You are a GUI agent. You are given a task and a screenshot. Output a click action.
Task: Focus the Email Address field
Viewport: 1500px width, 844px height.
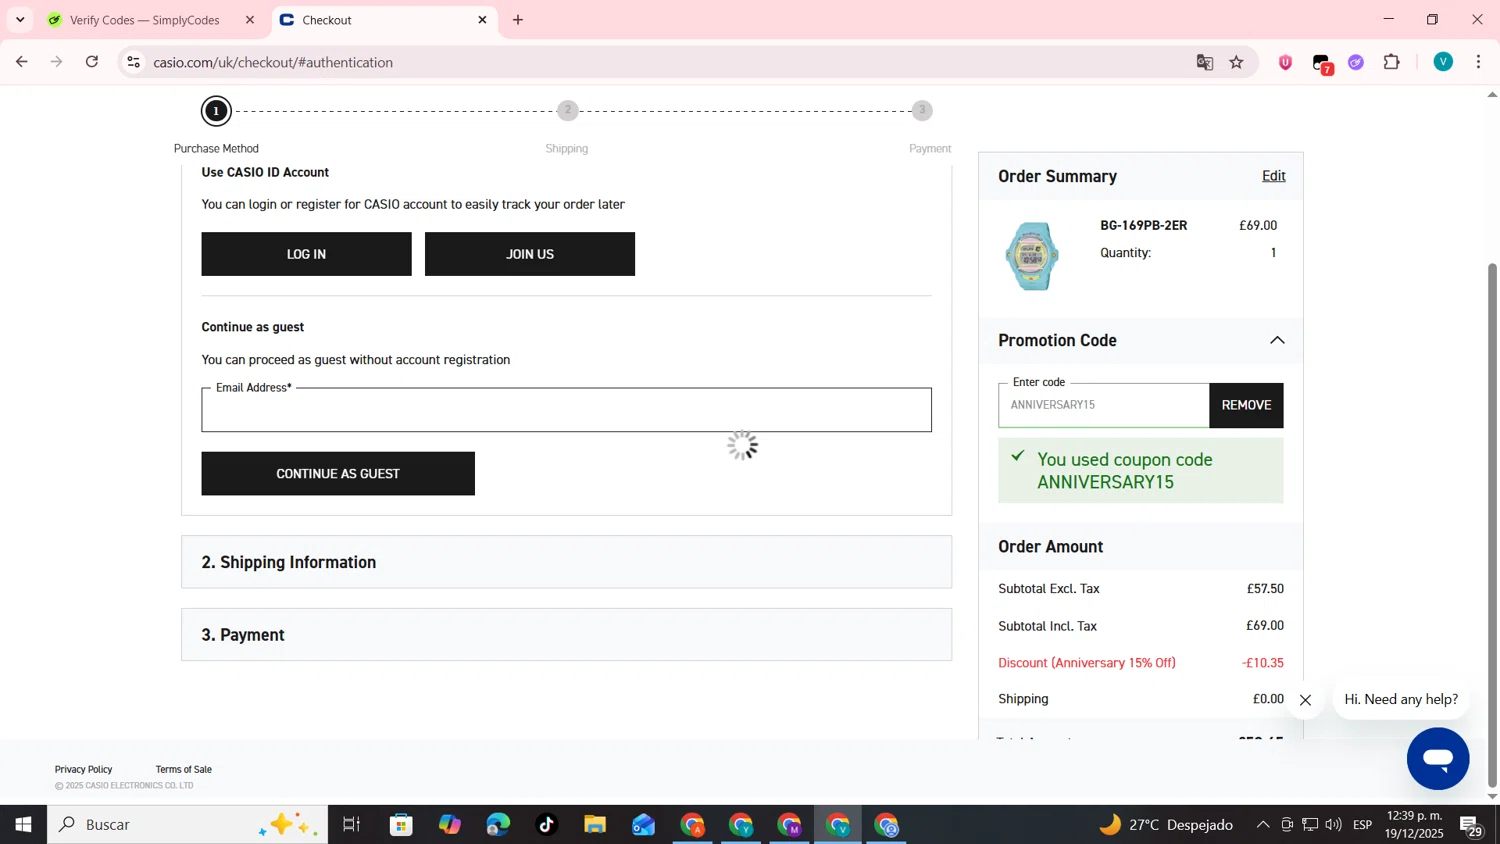coord(566,410)
